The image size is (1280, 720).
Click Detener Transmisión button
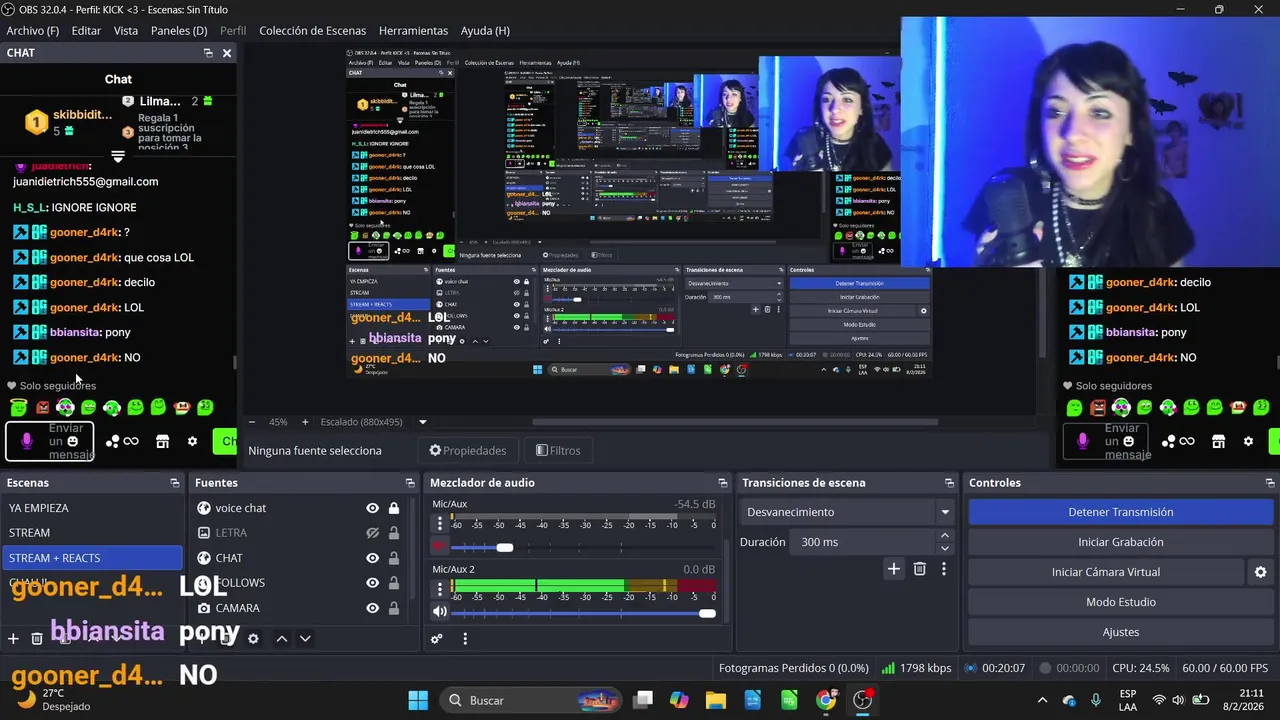pos(1120,512)
